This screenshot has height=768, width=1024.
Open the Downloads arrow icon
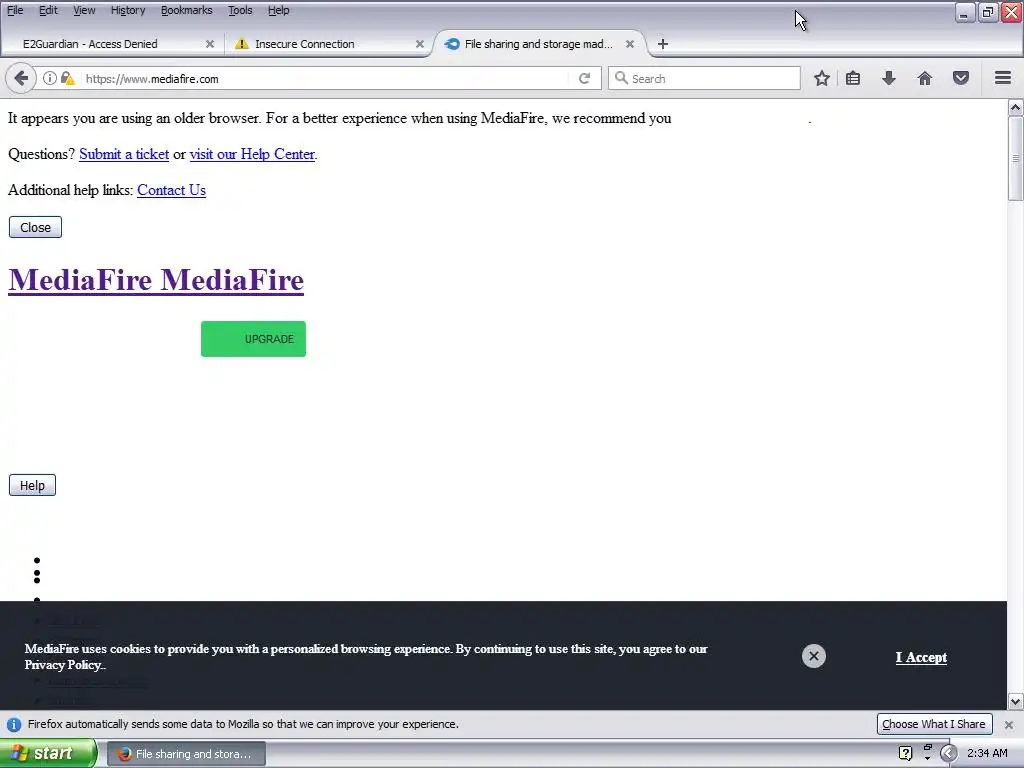pyautogui.click(x=889, y=78)
